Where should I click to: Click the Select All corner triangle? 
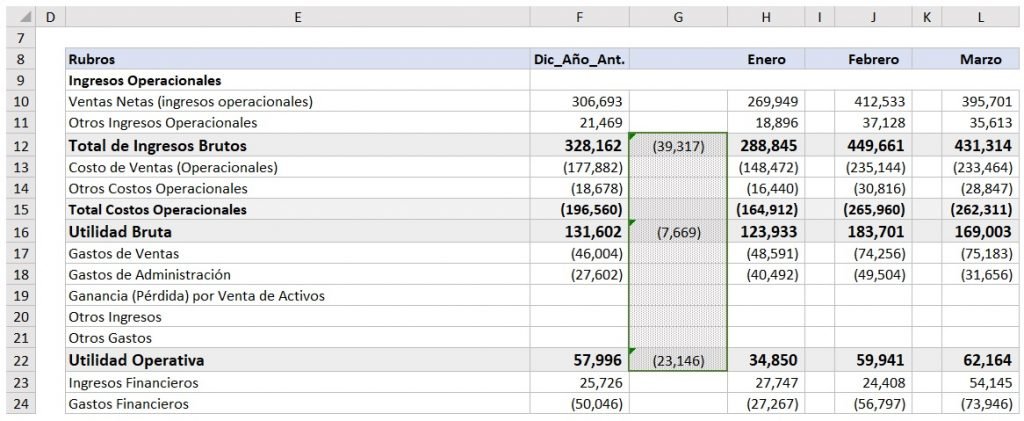(23, 17)
